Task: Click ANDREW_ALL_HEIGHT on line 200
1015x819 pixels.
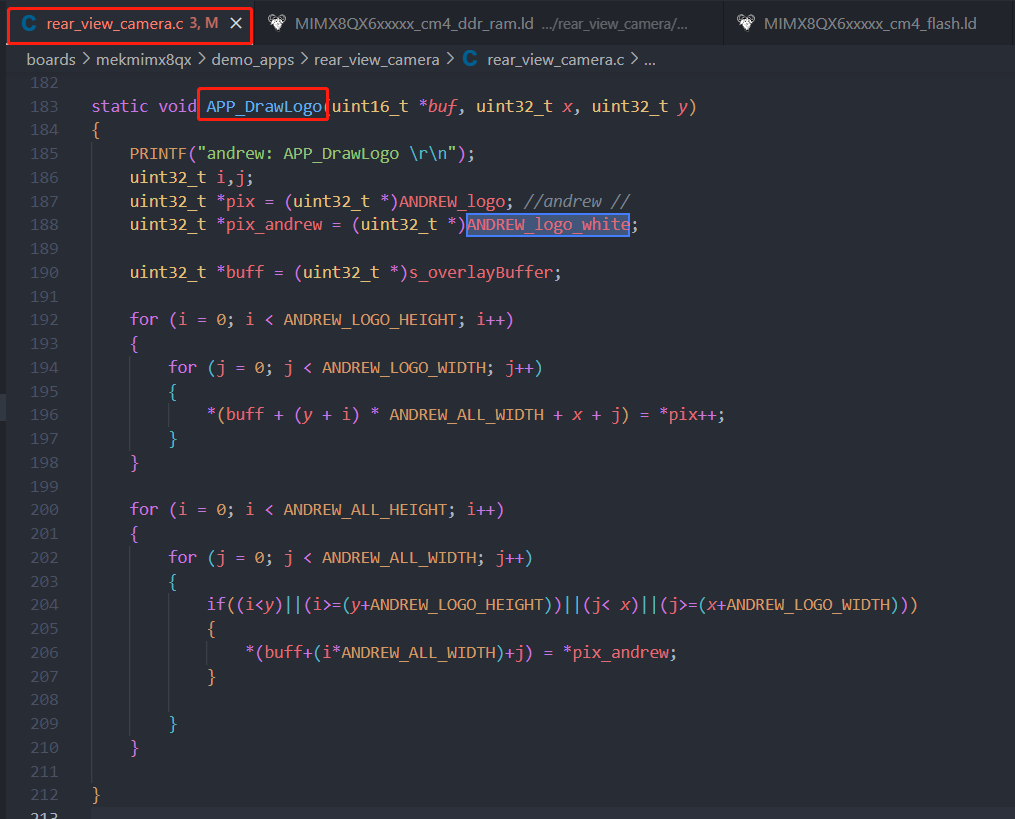Action: [x=365, y=510]
